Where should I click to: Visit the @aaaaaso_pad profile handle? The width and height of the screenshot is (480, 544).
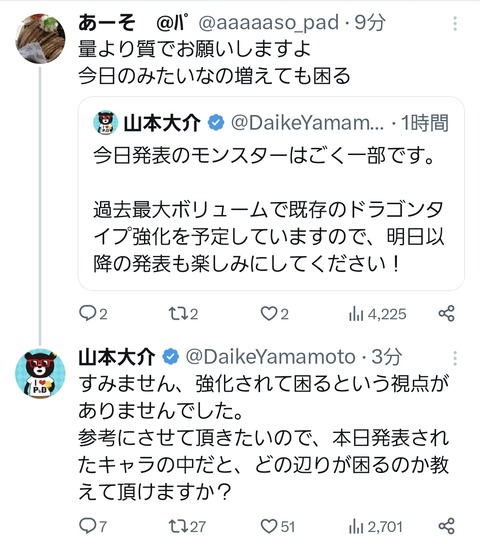coord(268,23)
